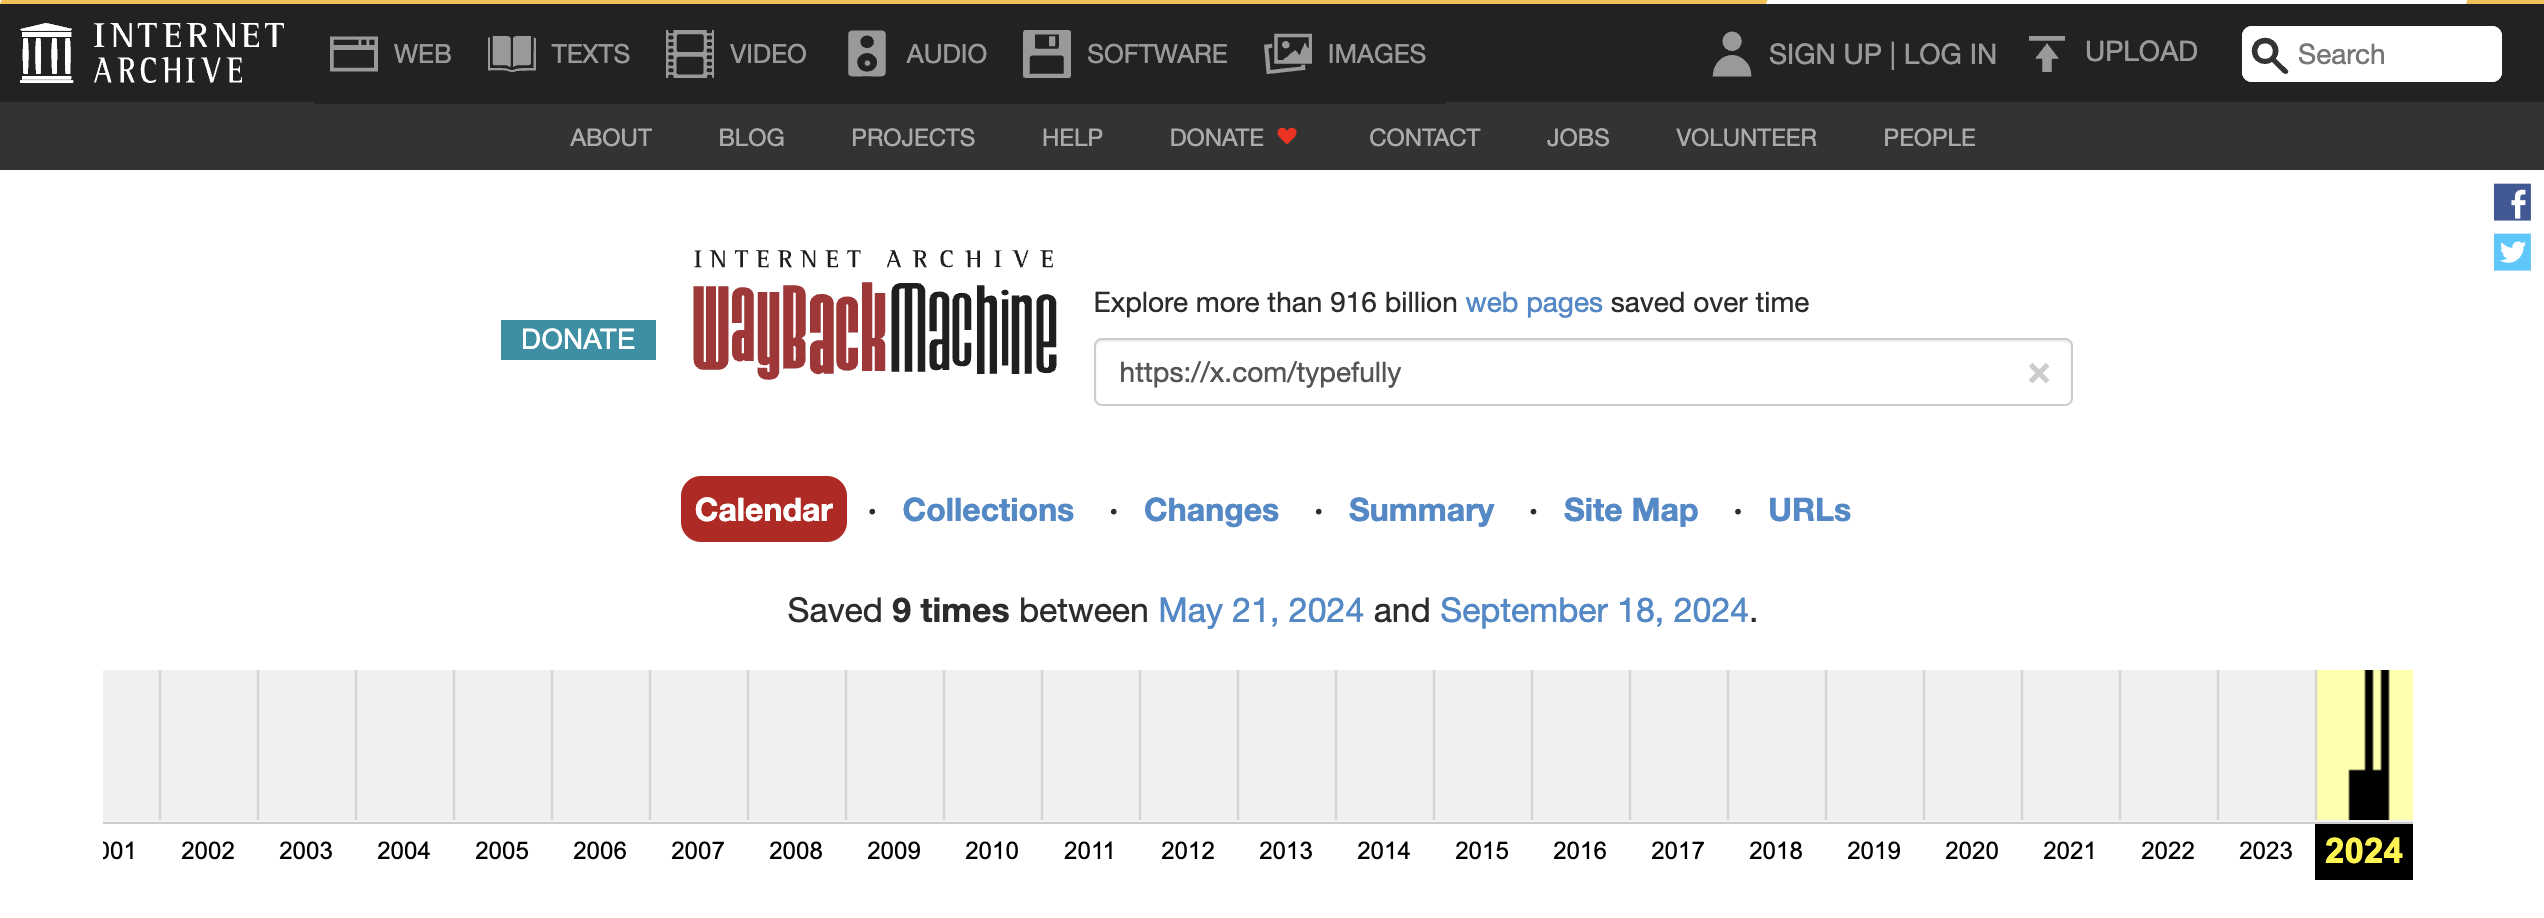This screenshot has height=918, width=2544.
Task: Switch to the Summary tab
Action: click(x=1421, y=510)
